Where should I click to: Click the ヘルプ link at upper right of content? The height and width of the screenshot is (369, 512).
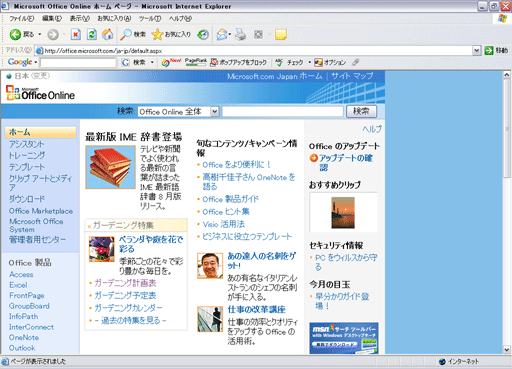pyautogui.click(x=372, y=129)
